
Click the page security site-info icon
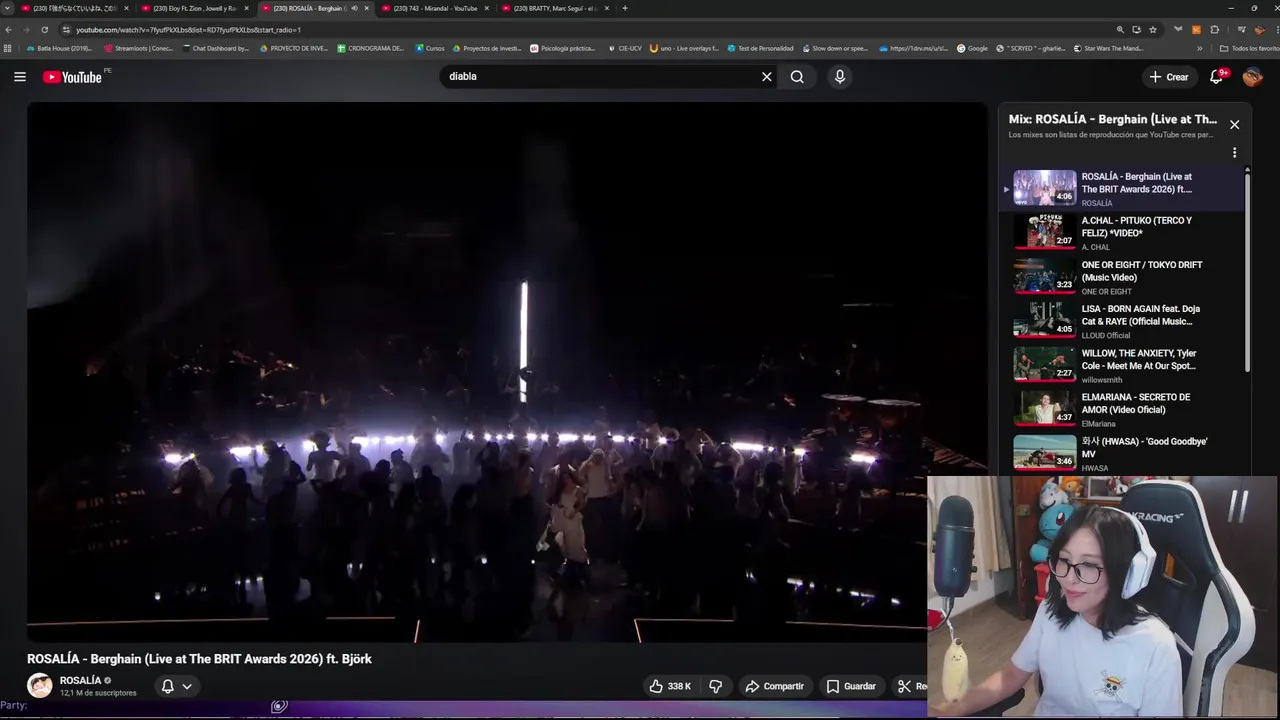pos(66,30)
